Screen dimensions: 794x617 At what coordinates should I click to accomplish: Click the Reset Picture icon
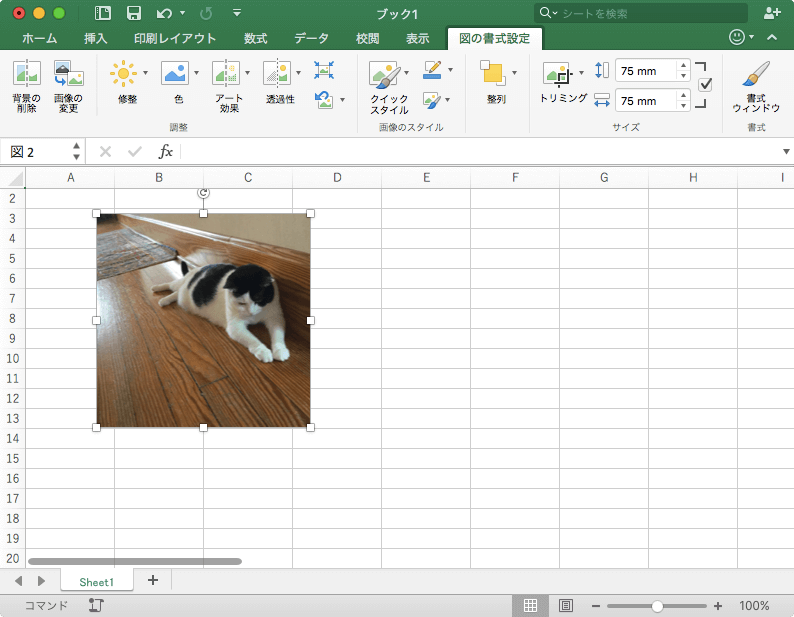324,99
